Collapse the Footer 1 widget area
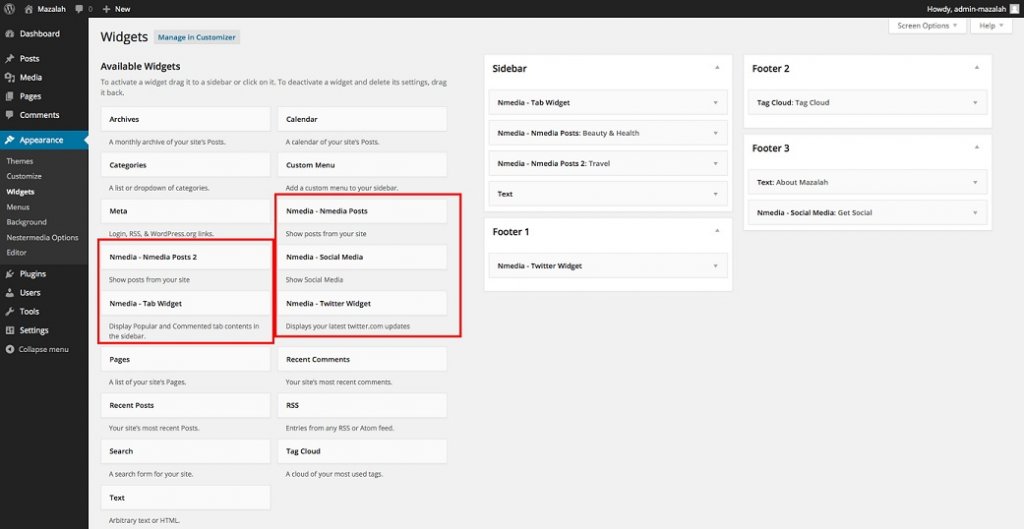1024x529 pixels. click(x=716, y=231)
